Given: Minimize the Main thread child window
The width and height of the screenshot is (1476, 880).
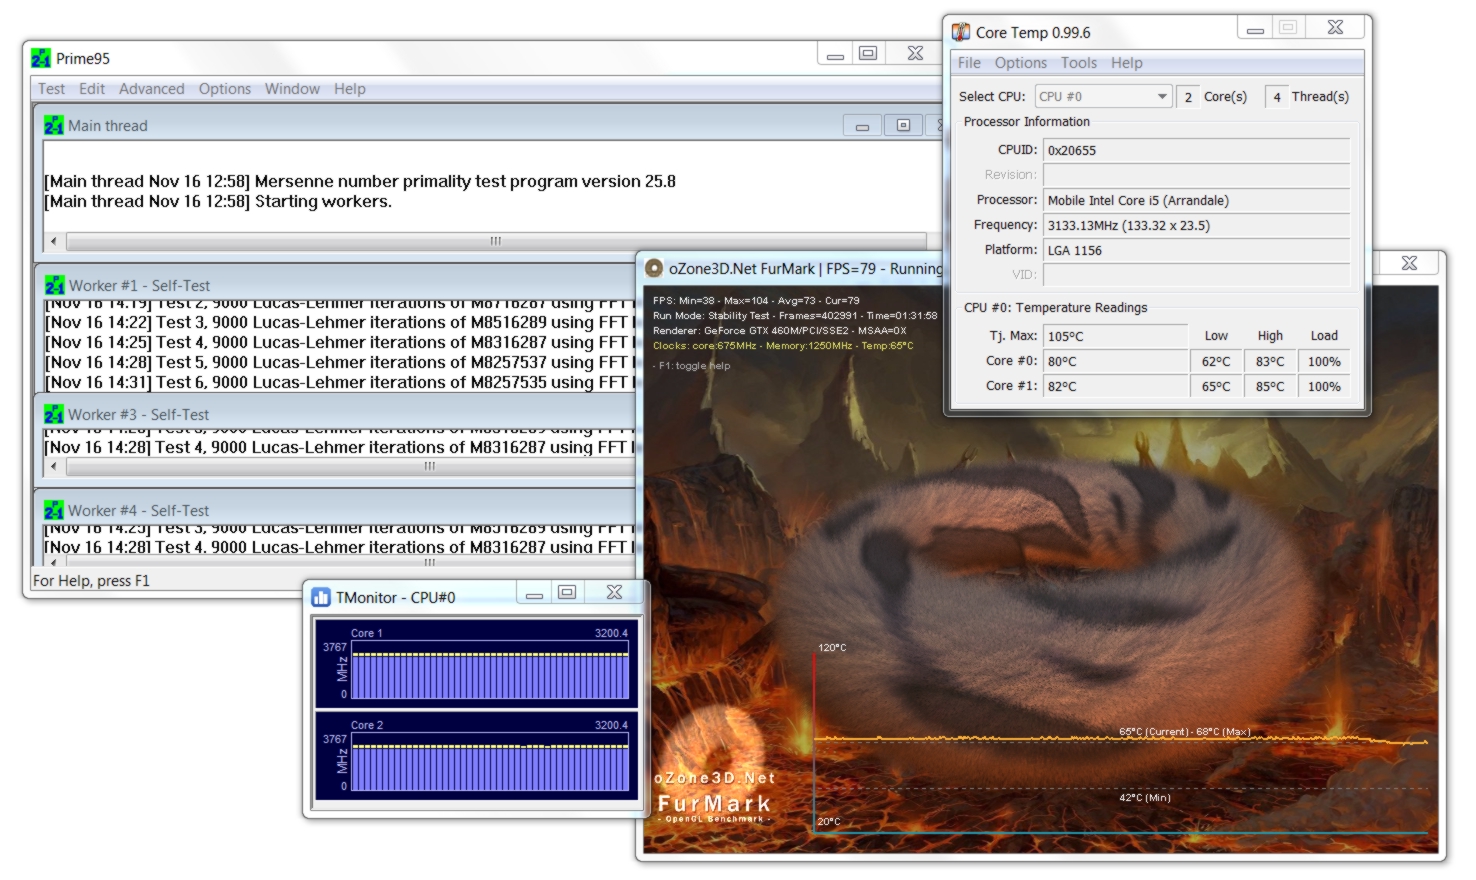Looking at the screenshot, I should (862, 126).
